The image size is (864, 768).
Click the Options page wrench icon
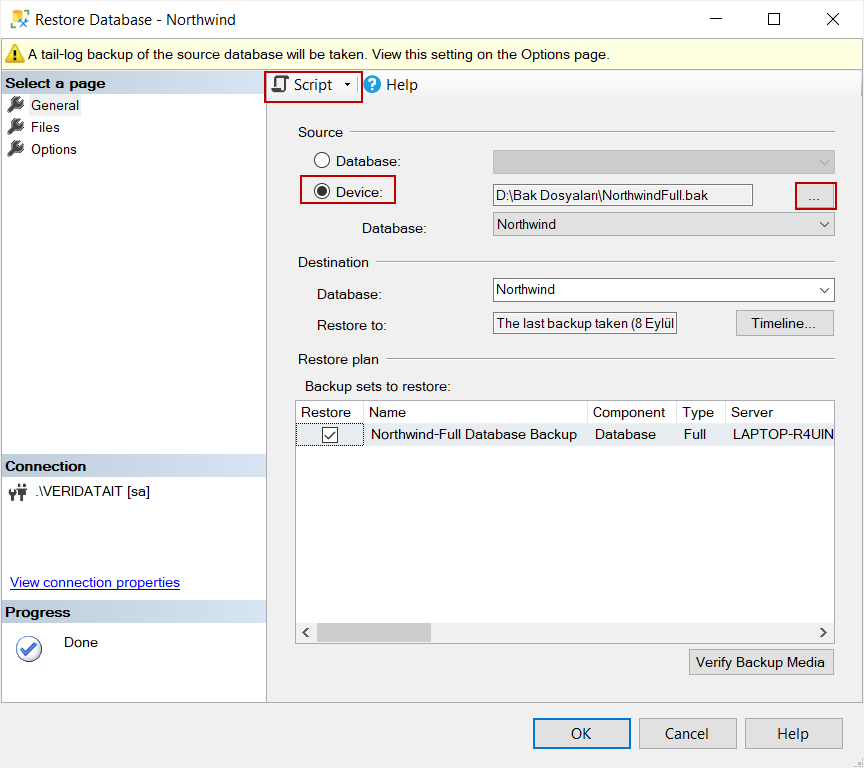pyautogui.click(x=17, y=148)
